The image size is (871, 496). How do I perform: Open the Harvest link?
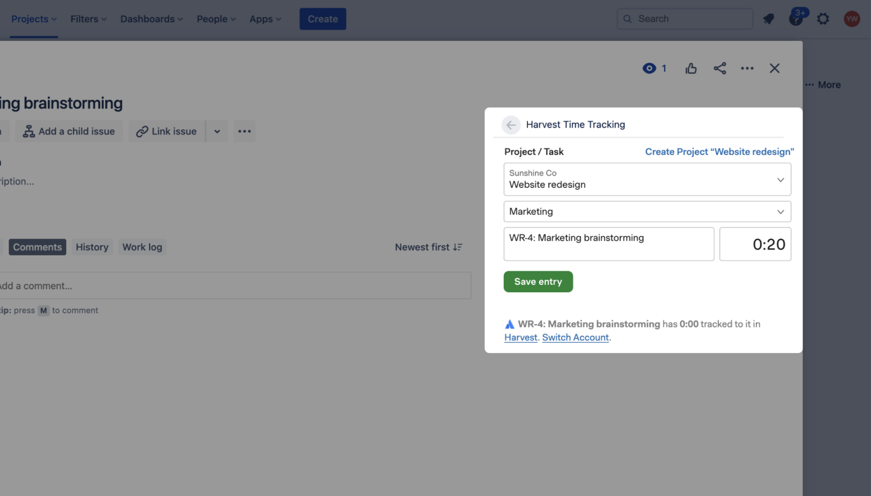tap(520, 337)
